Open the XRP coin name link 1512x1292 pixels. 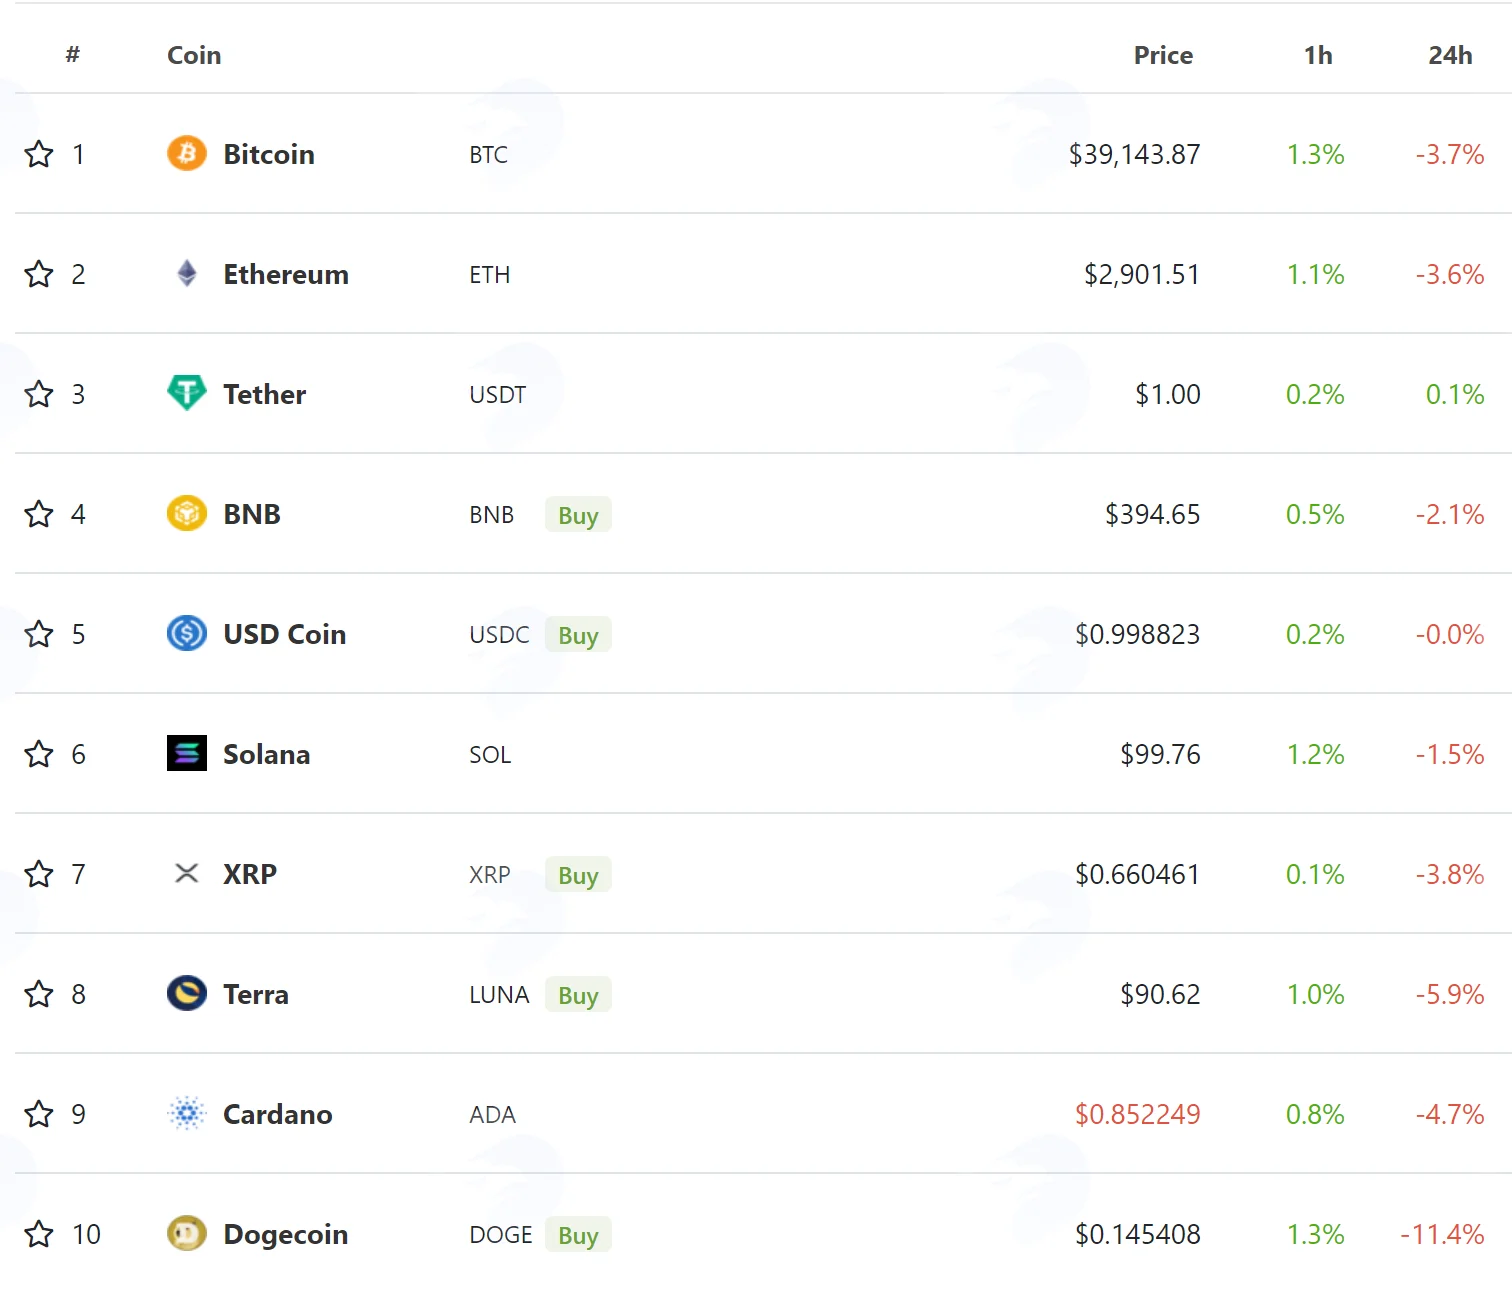pos(250,874)
